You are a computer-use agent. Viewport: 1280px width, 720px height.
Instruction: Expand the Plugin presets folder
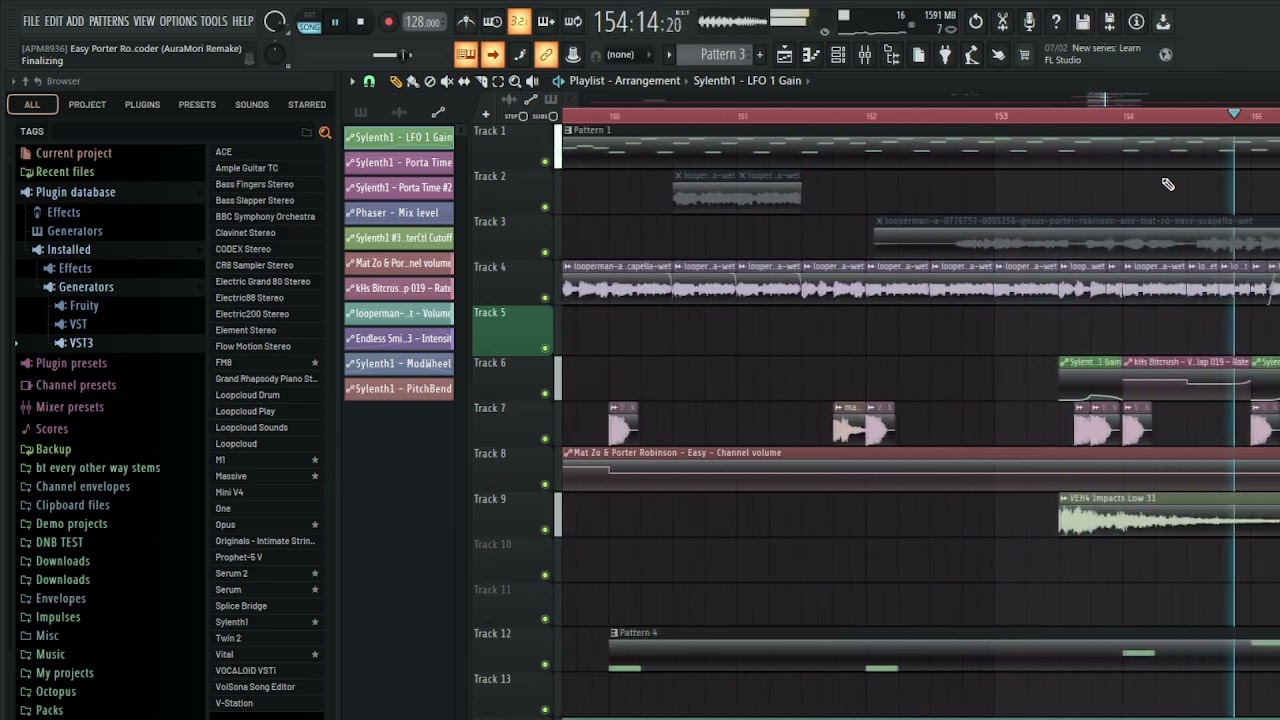71,363
